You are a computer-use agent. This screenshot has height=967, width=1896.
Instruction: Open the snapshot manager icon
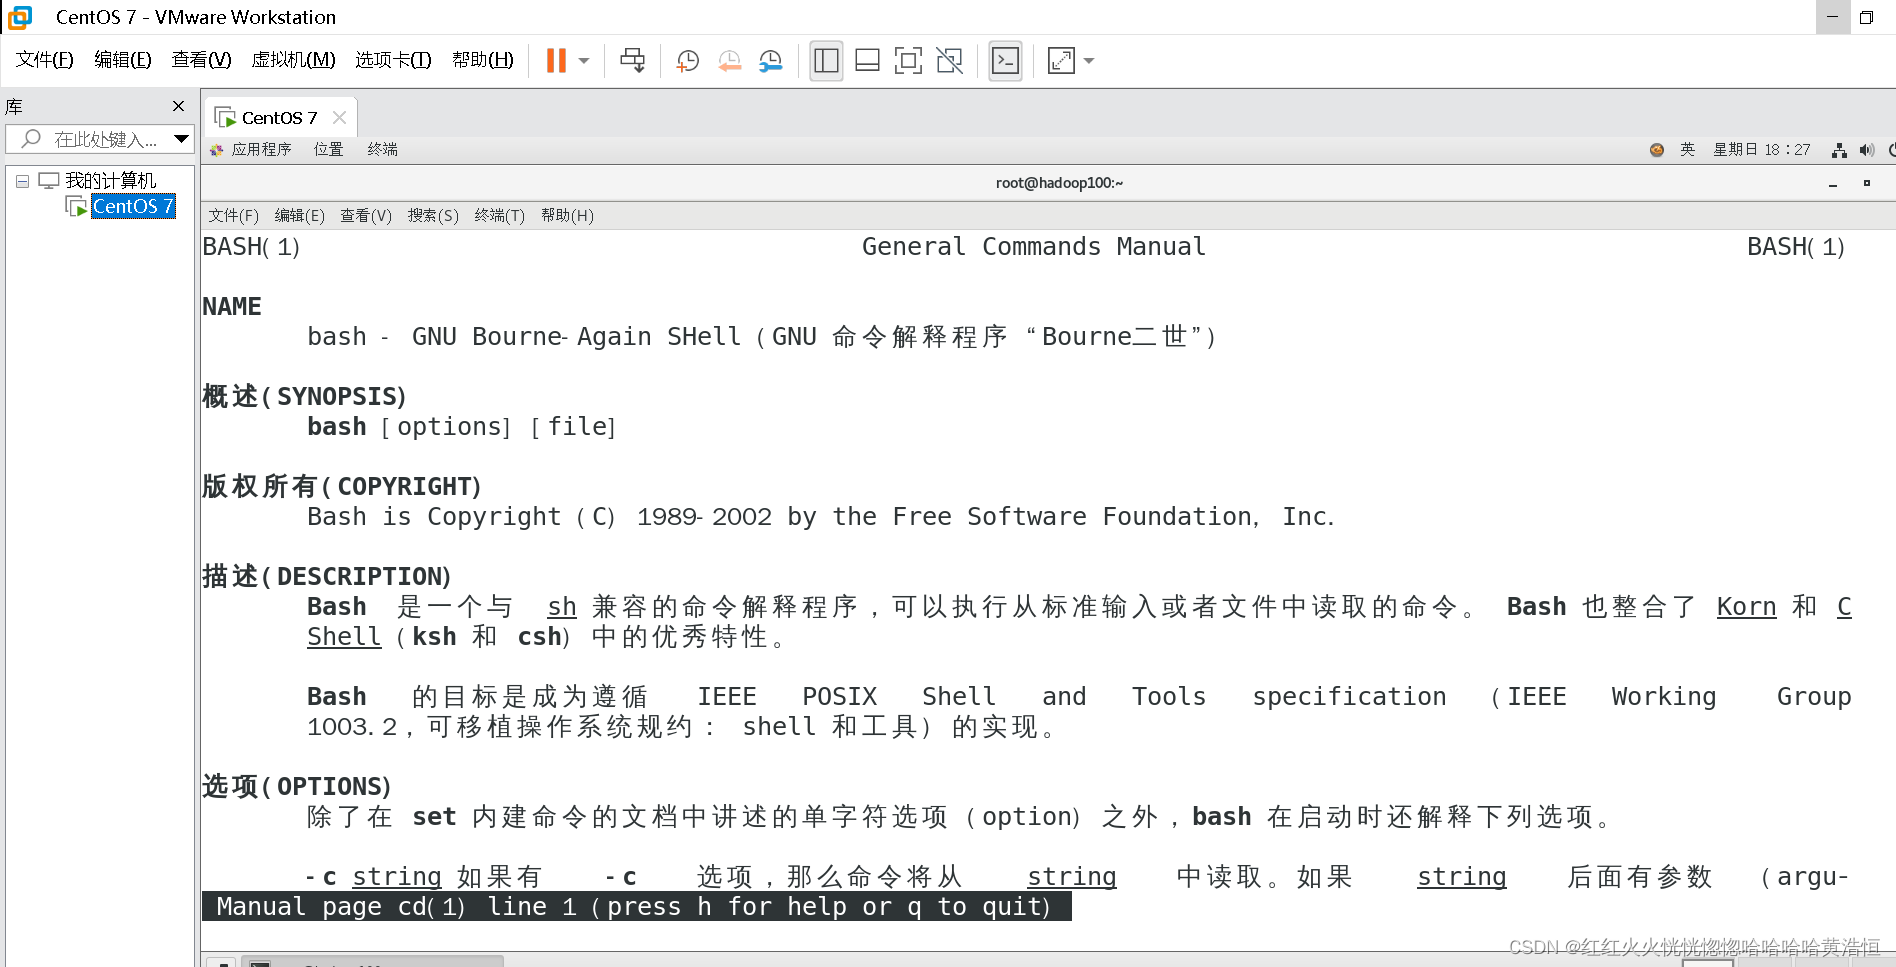pyautogui.click(x=770, y=61)
